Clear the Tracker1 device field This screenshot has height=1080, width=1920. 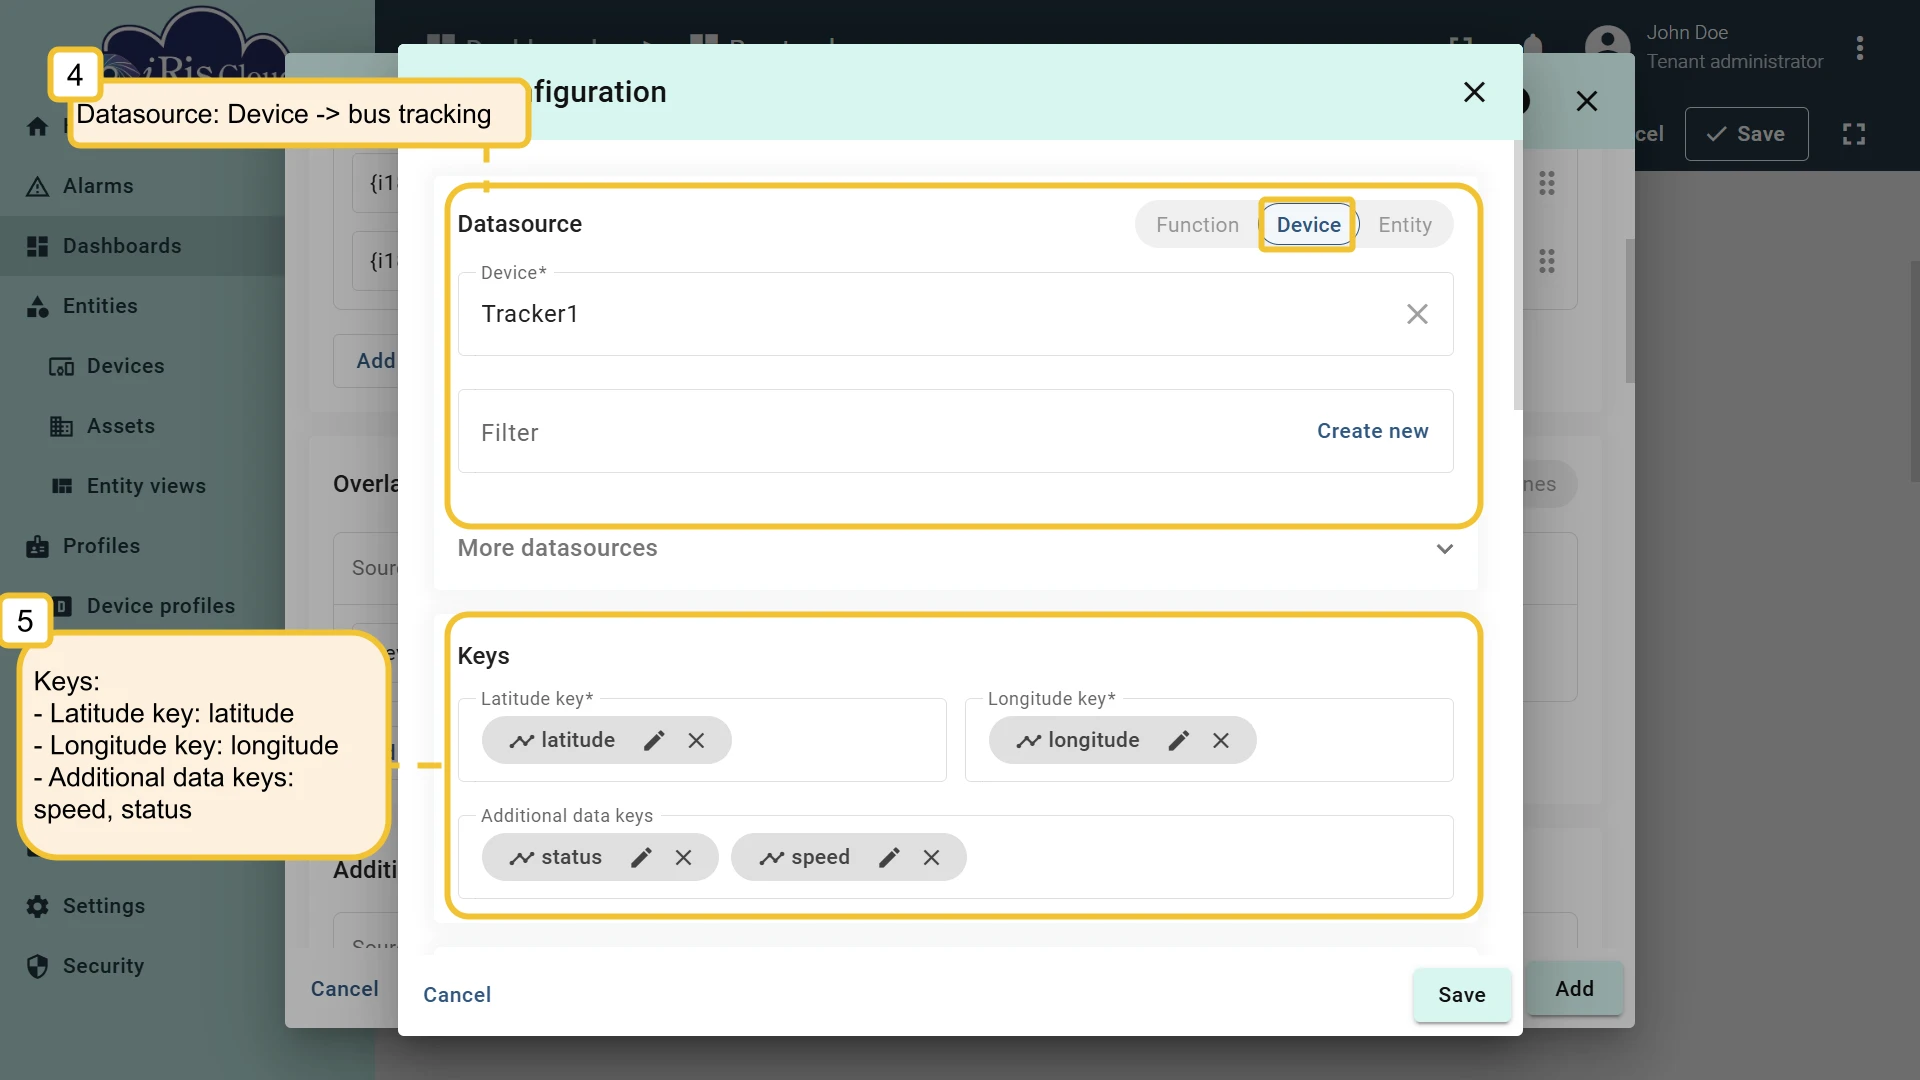[x=1417, y=314]
